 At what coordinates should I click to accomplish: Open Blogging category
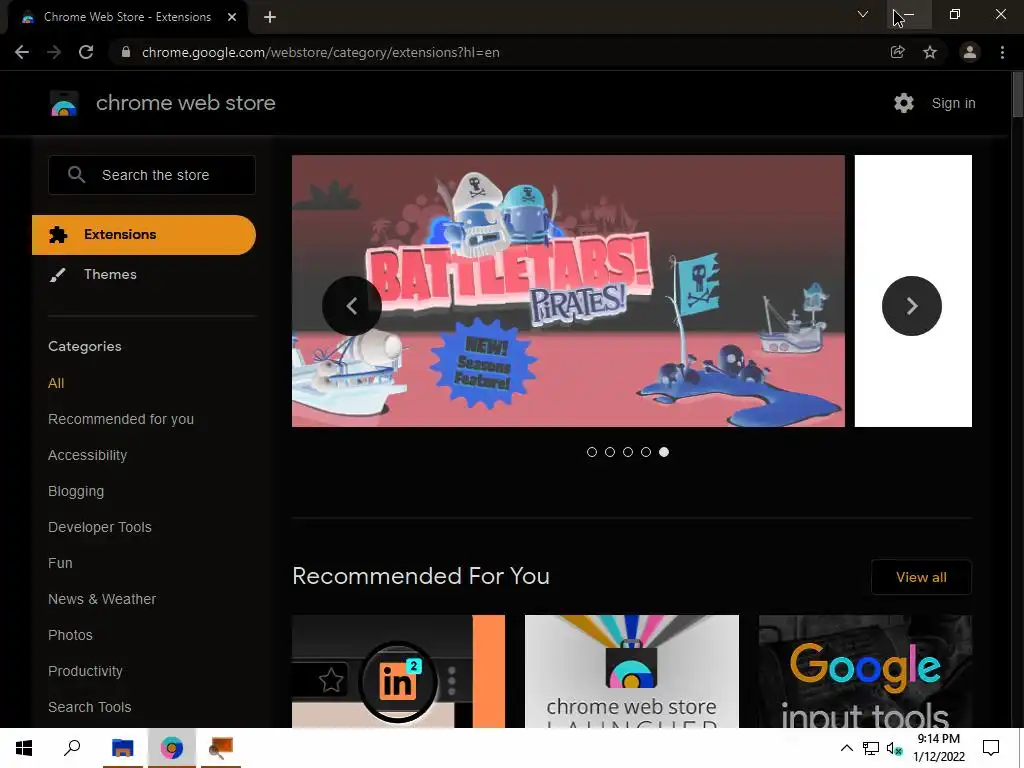point(76,491)
